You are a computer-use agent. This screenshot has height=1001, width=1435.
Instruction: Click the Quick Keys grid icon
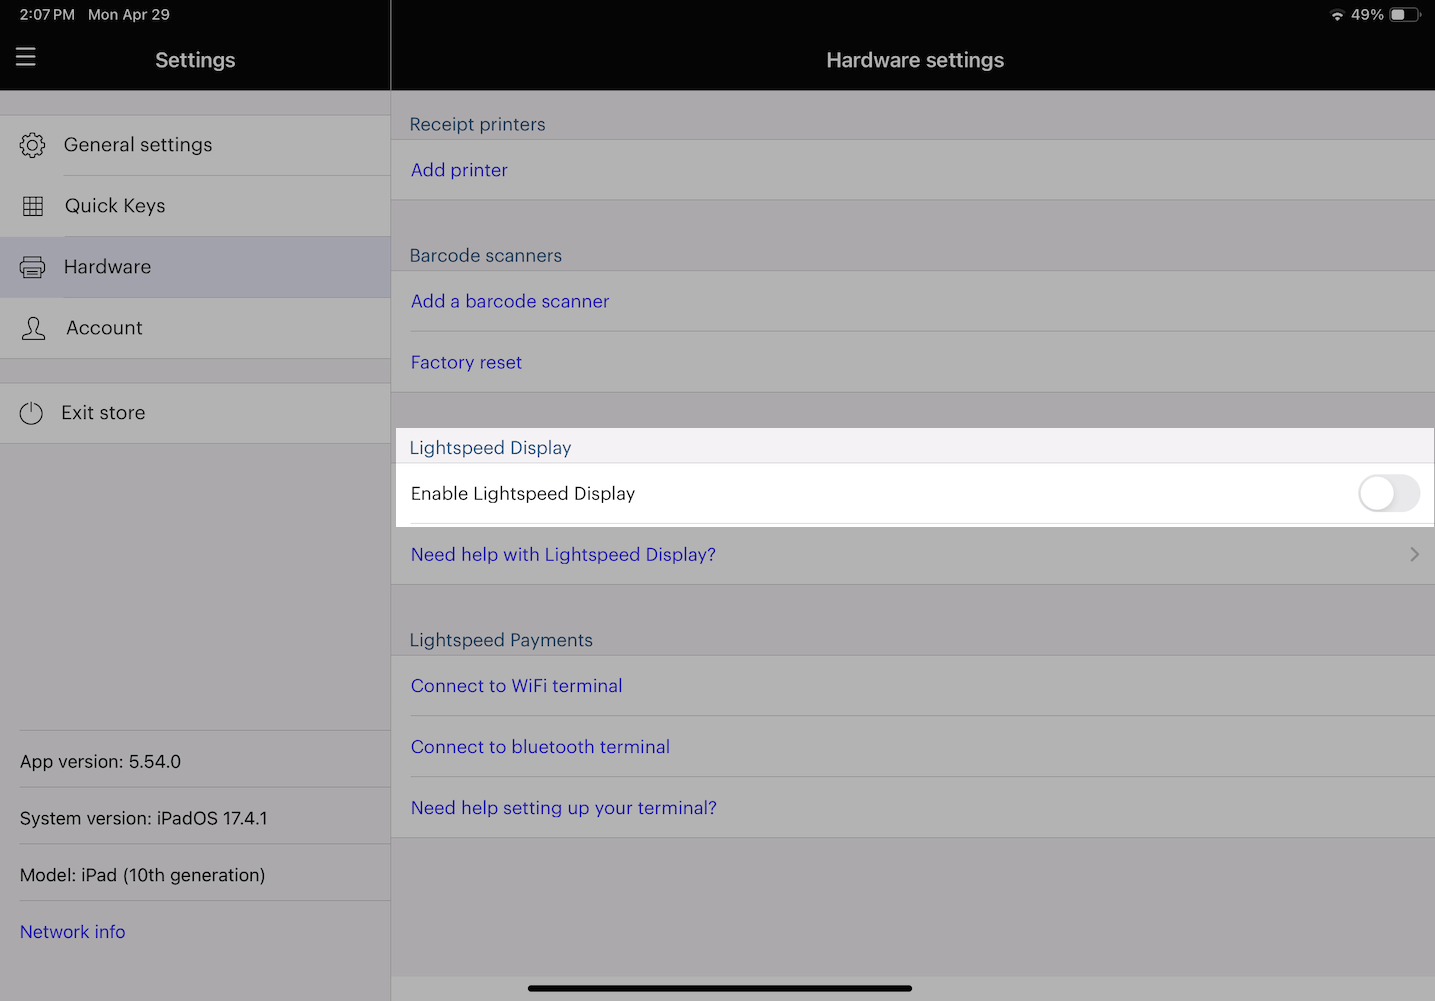click(32, 206)
